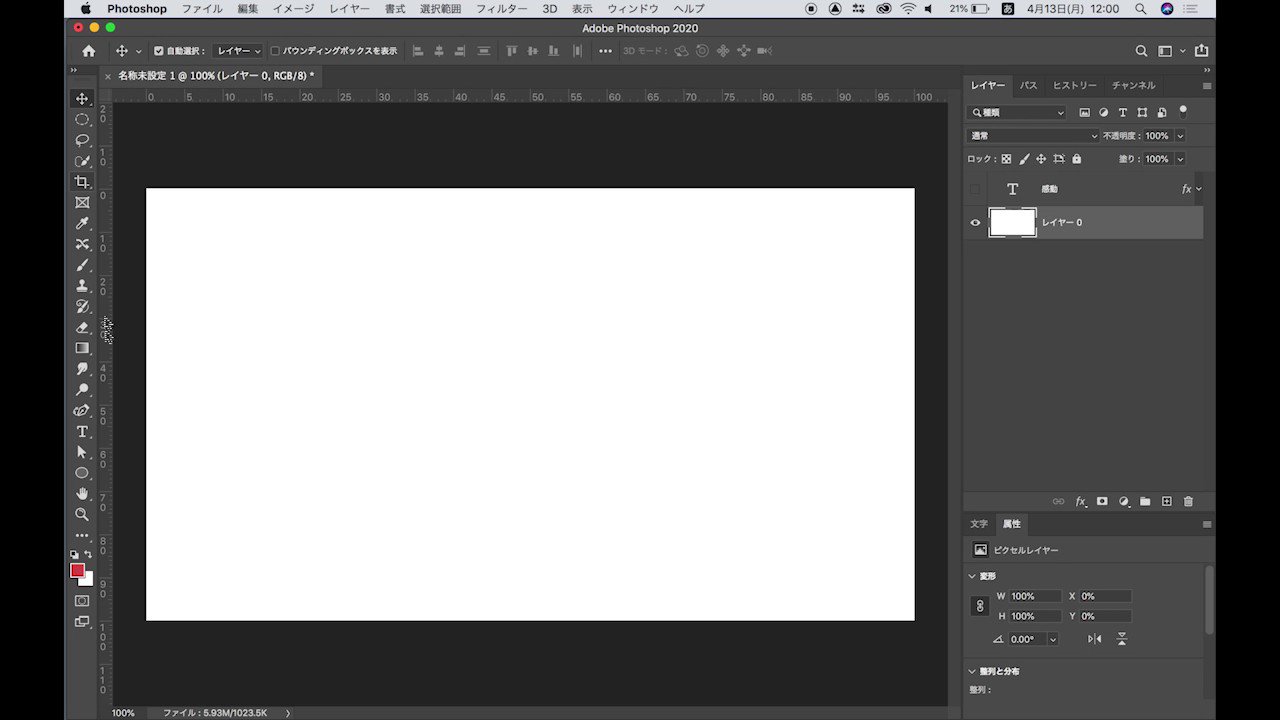The width and height of the screenshot is (1280, 720).
Task: Open the フィルター menu
Action: [x=501, y=9]
